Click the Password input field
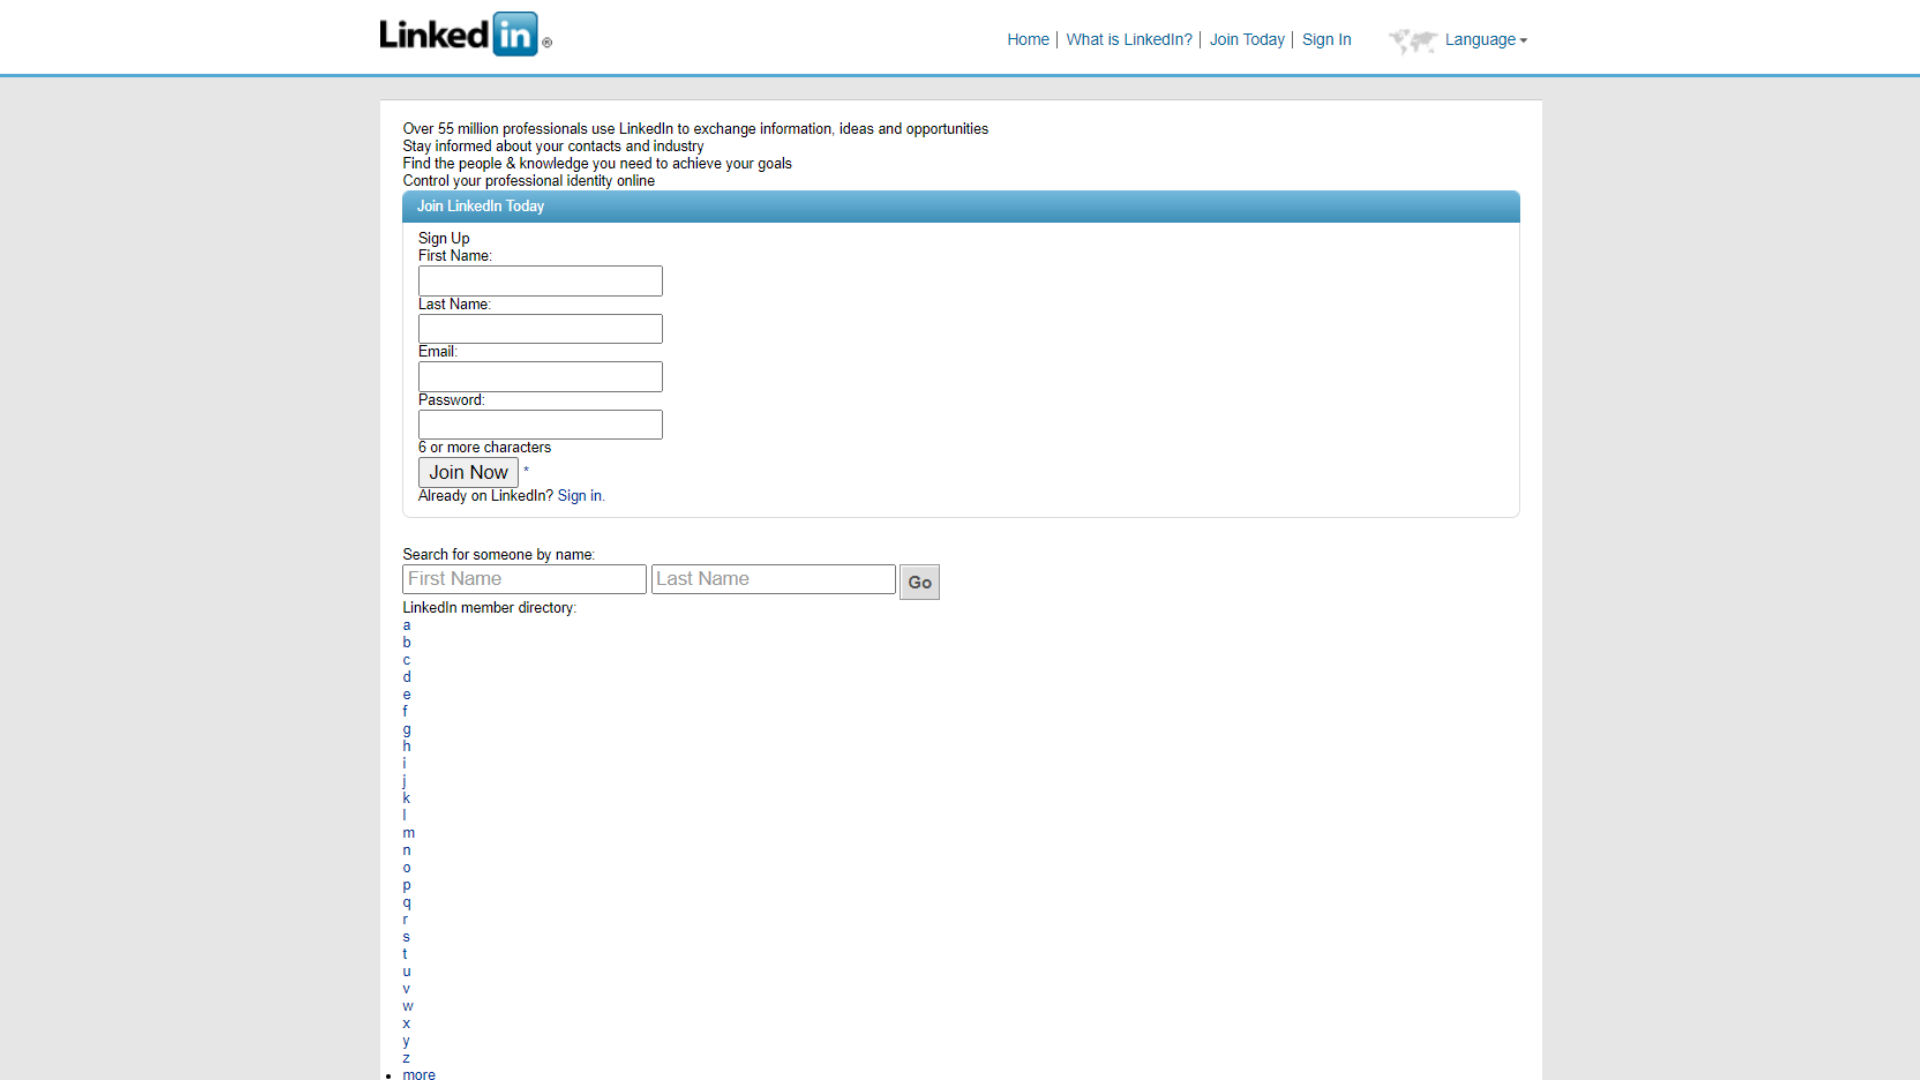Viewport: 1920px width, 1080px height. coord(541,425)
